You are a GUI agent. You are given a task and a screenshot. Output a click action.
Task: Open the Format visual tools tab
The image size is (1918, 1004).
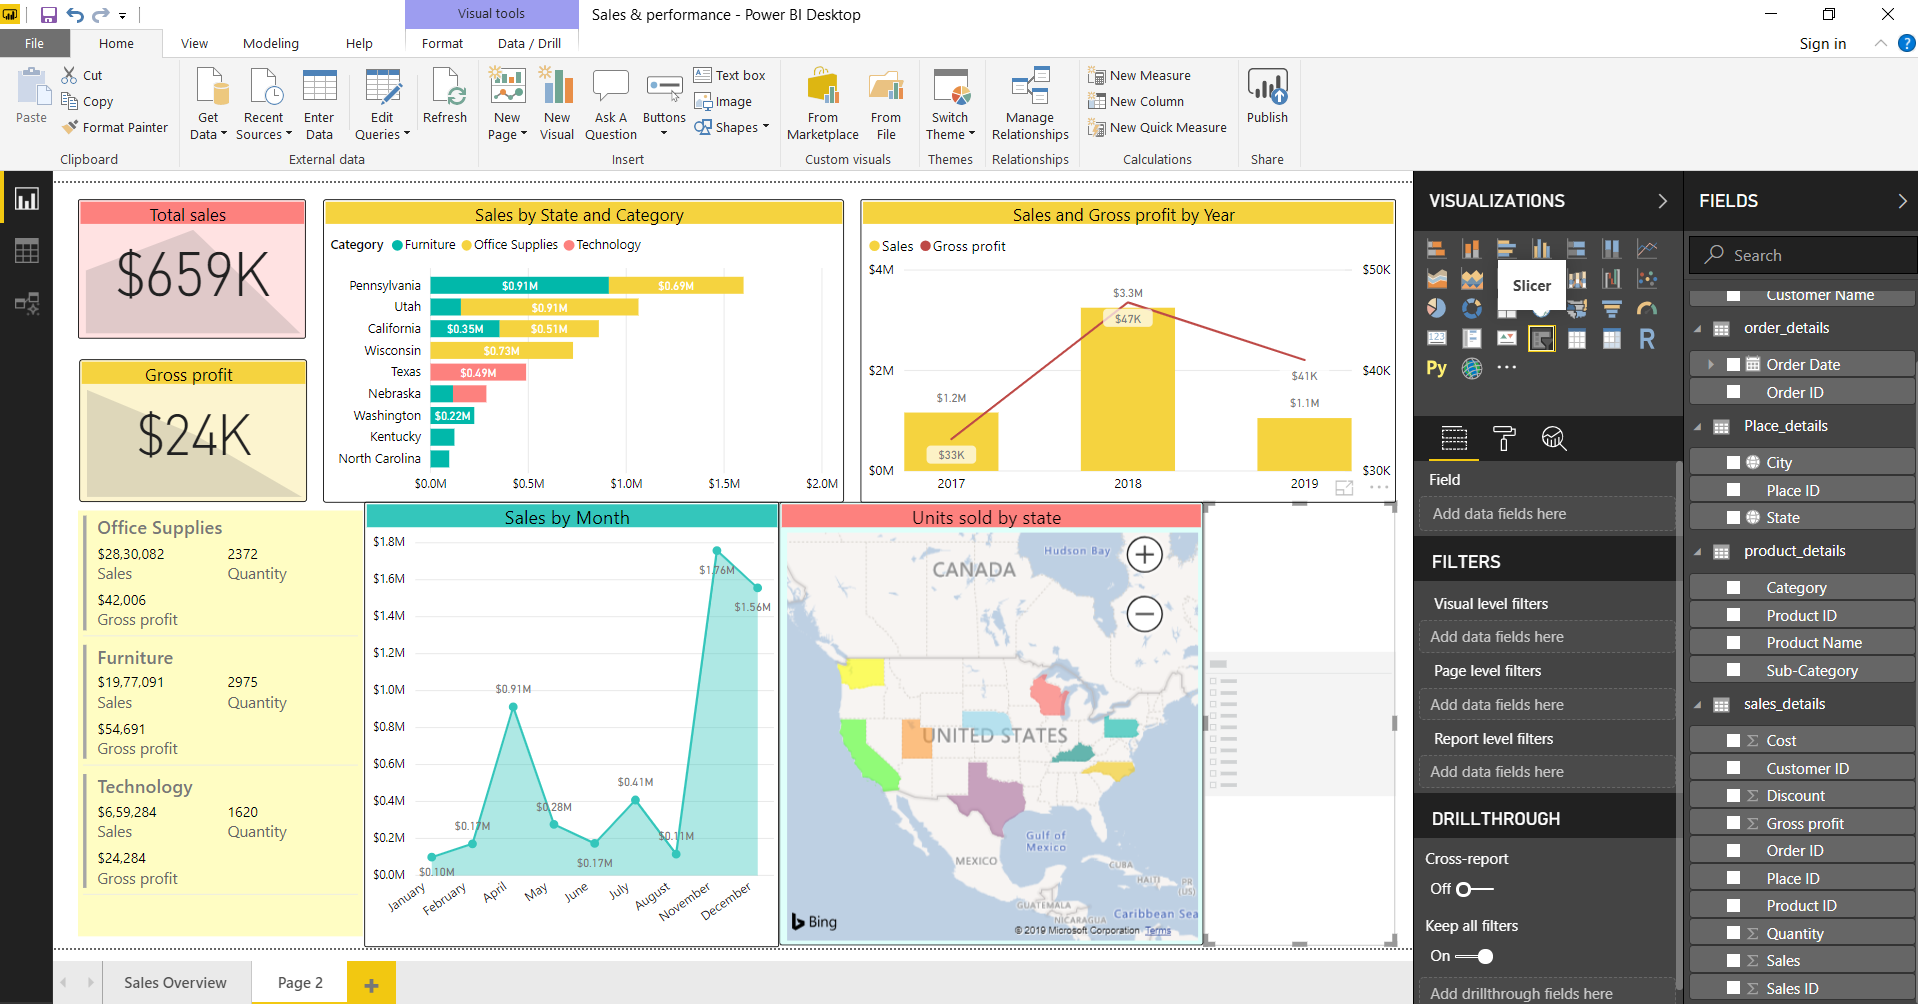(x=442, y=43)
